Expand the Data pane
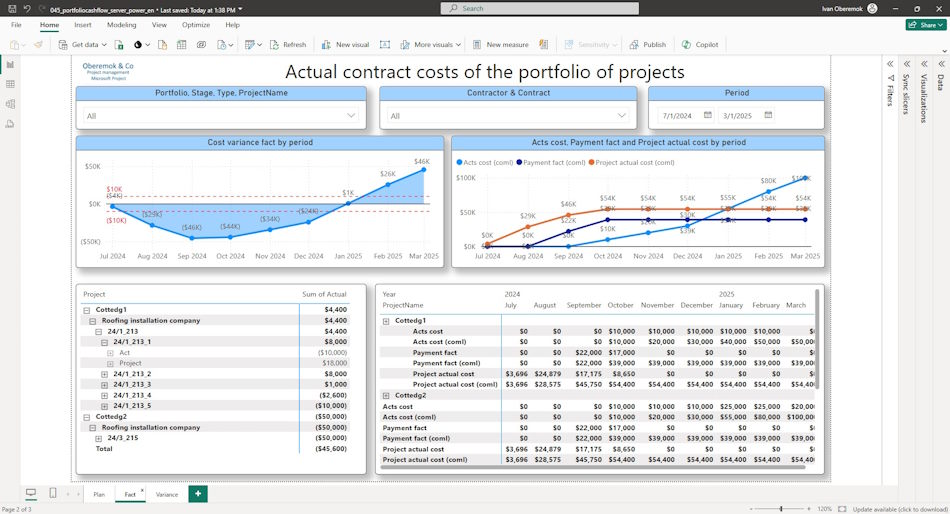 click(x=942, y=64)
